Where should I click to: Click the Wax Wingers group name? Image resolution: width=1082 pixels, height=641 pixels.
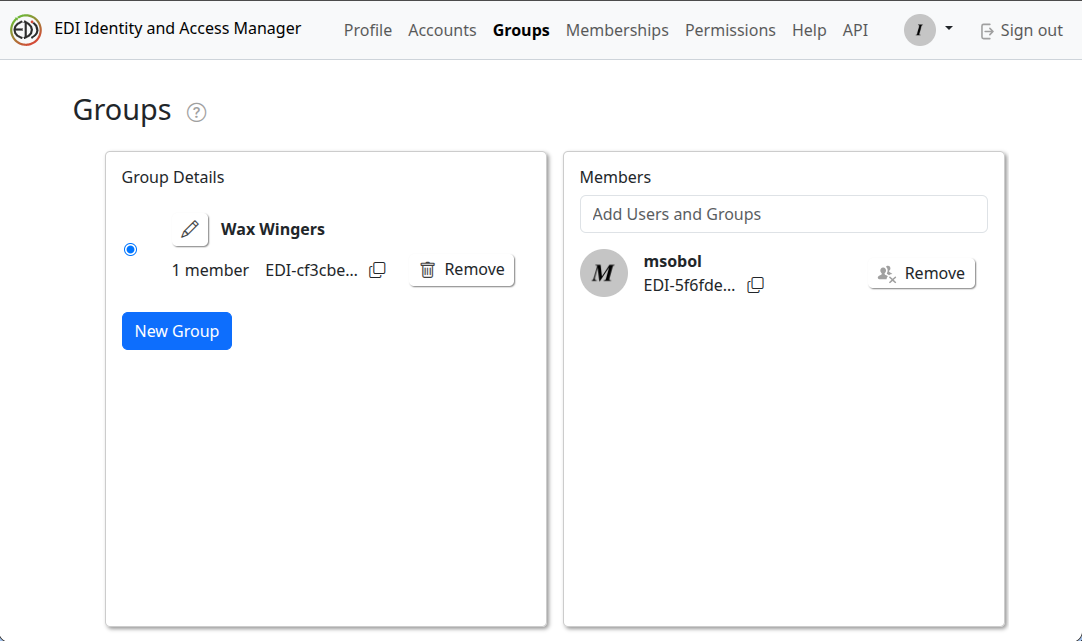click(273, 229)
